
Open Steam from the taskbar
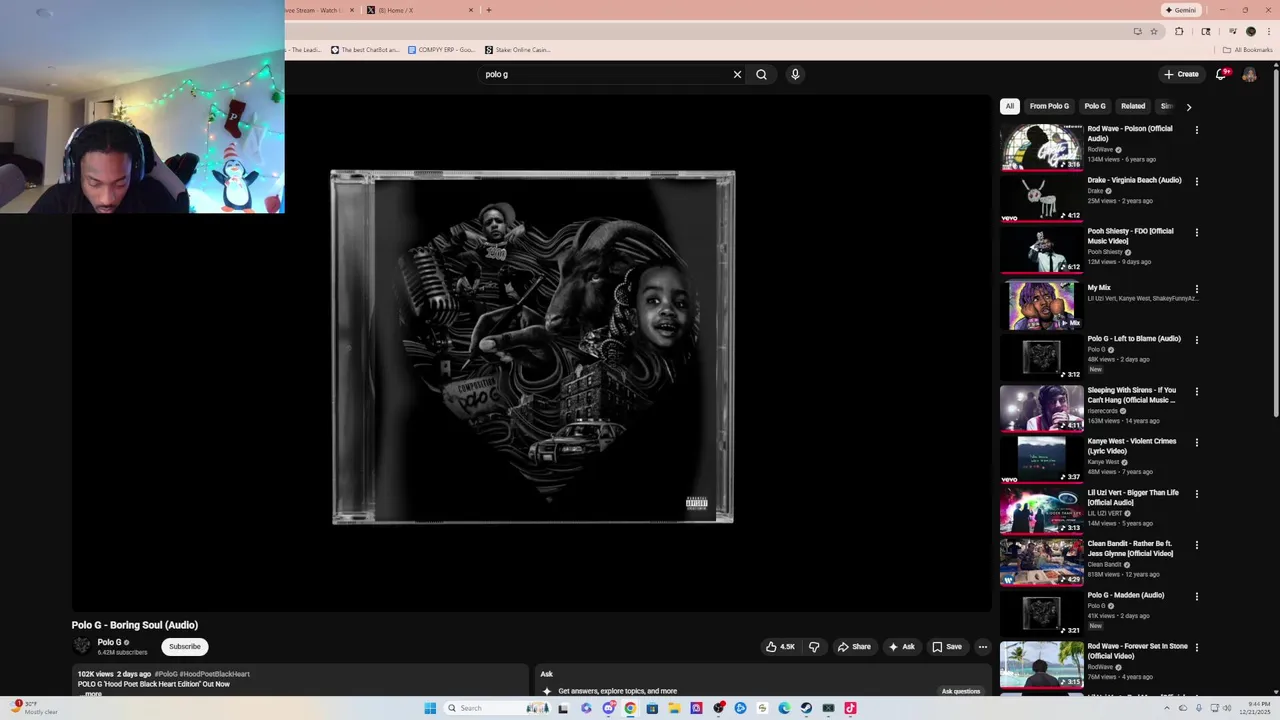coord(806,708)
